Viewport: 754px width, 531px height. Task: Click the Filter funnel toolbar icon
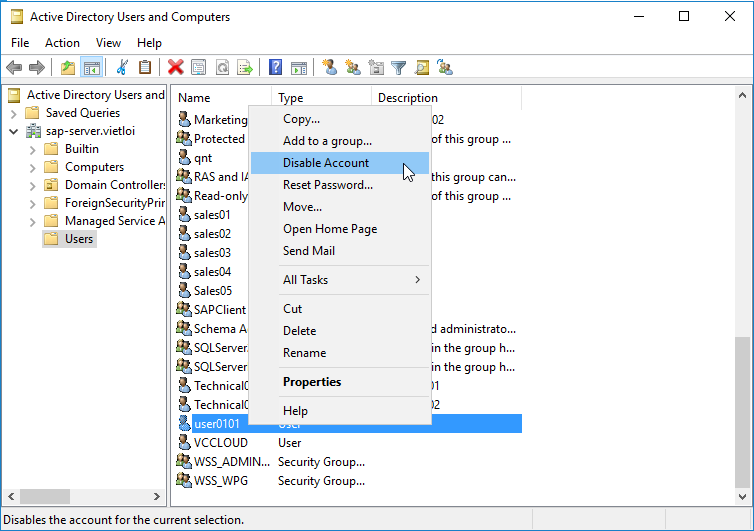(x=399, y=67)
